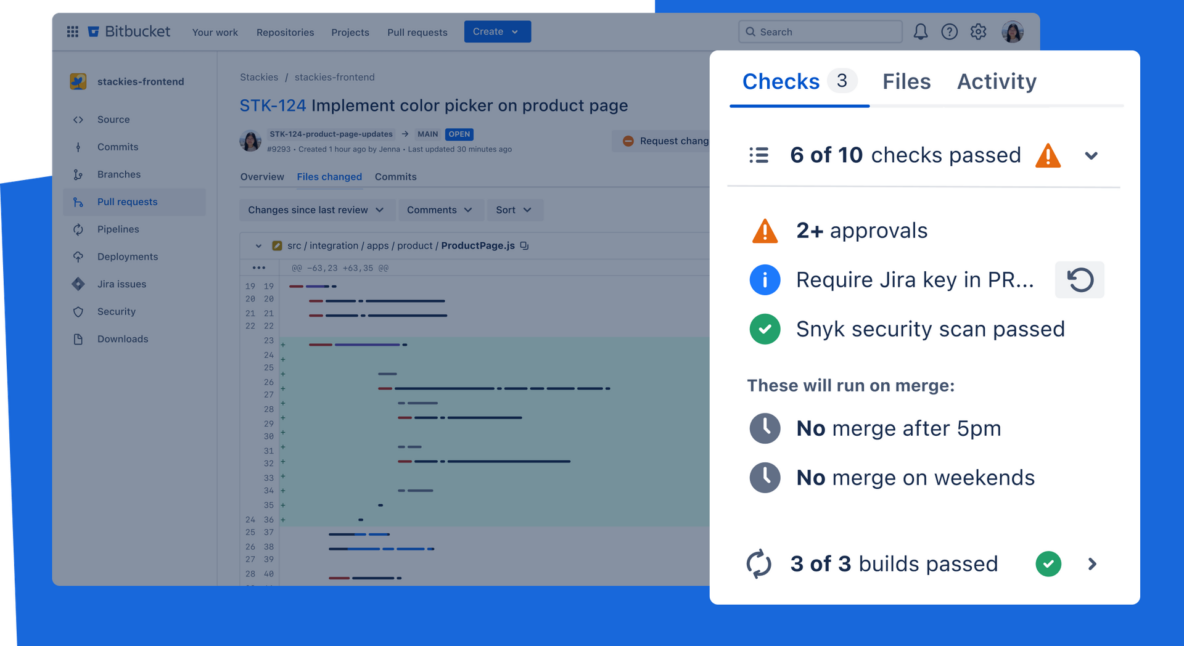Click the 'No merge on weekends' text
This screenshot has width=1184, height=646.
(915, 478)
